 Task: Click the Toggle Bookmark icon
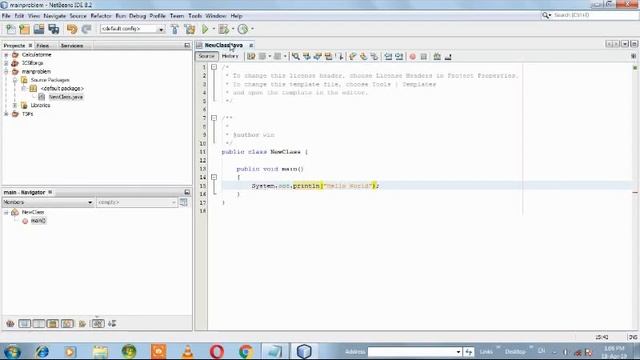[374, 56]
